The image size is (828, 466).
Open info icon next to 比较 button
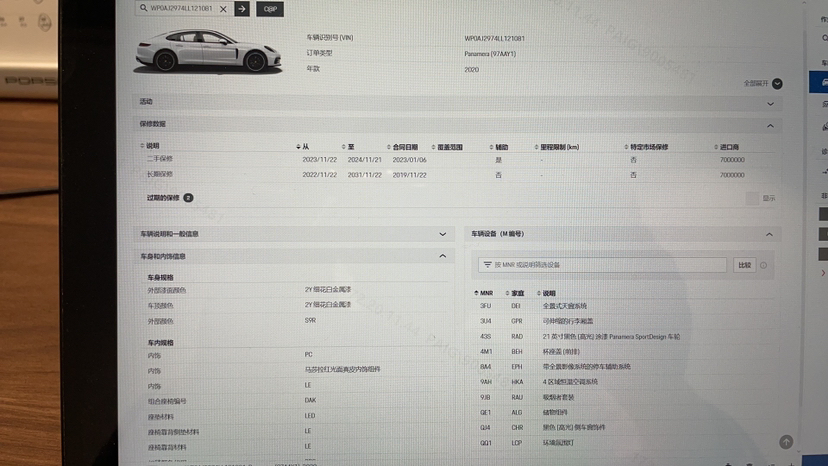764,266
